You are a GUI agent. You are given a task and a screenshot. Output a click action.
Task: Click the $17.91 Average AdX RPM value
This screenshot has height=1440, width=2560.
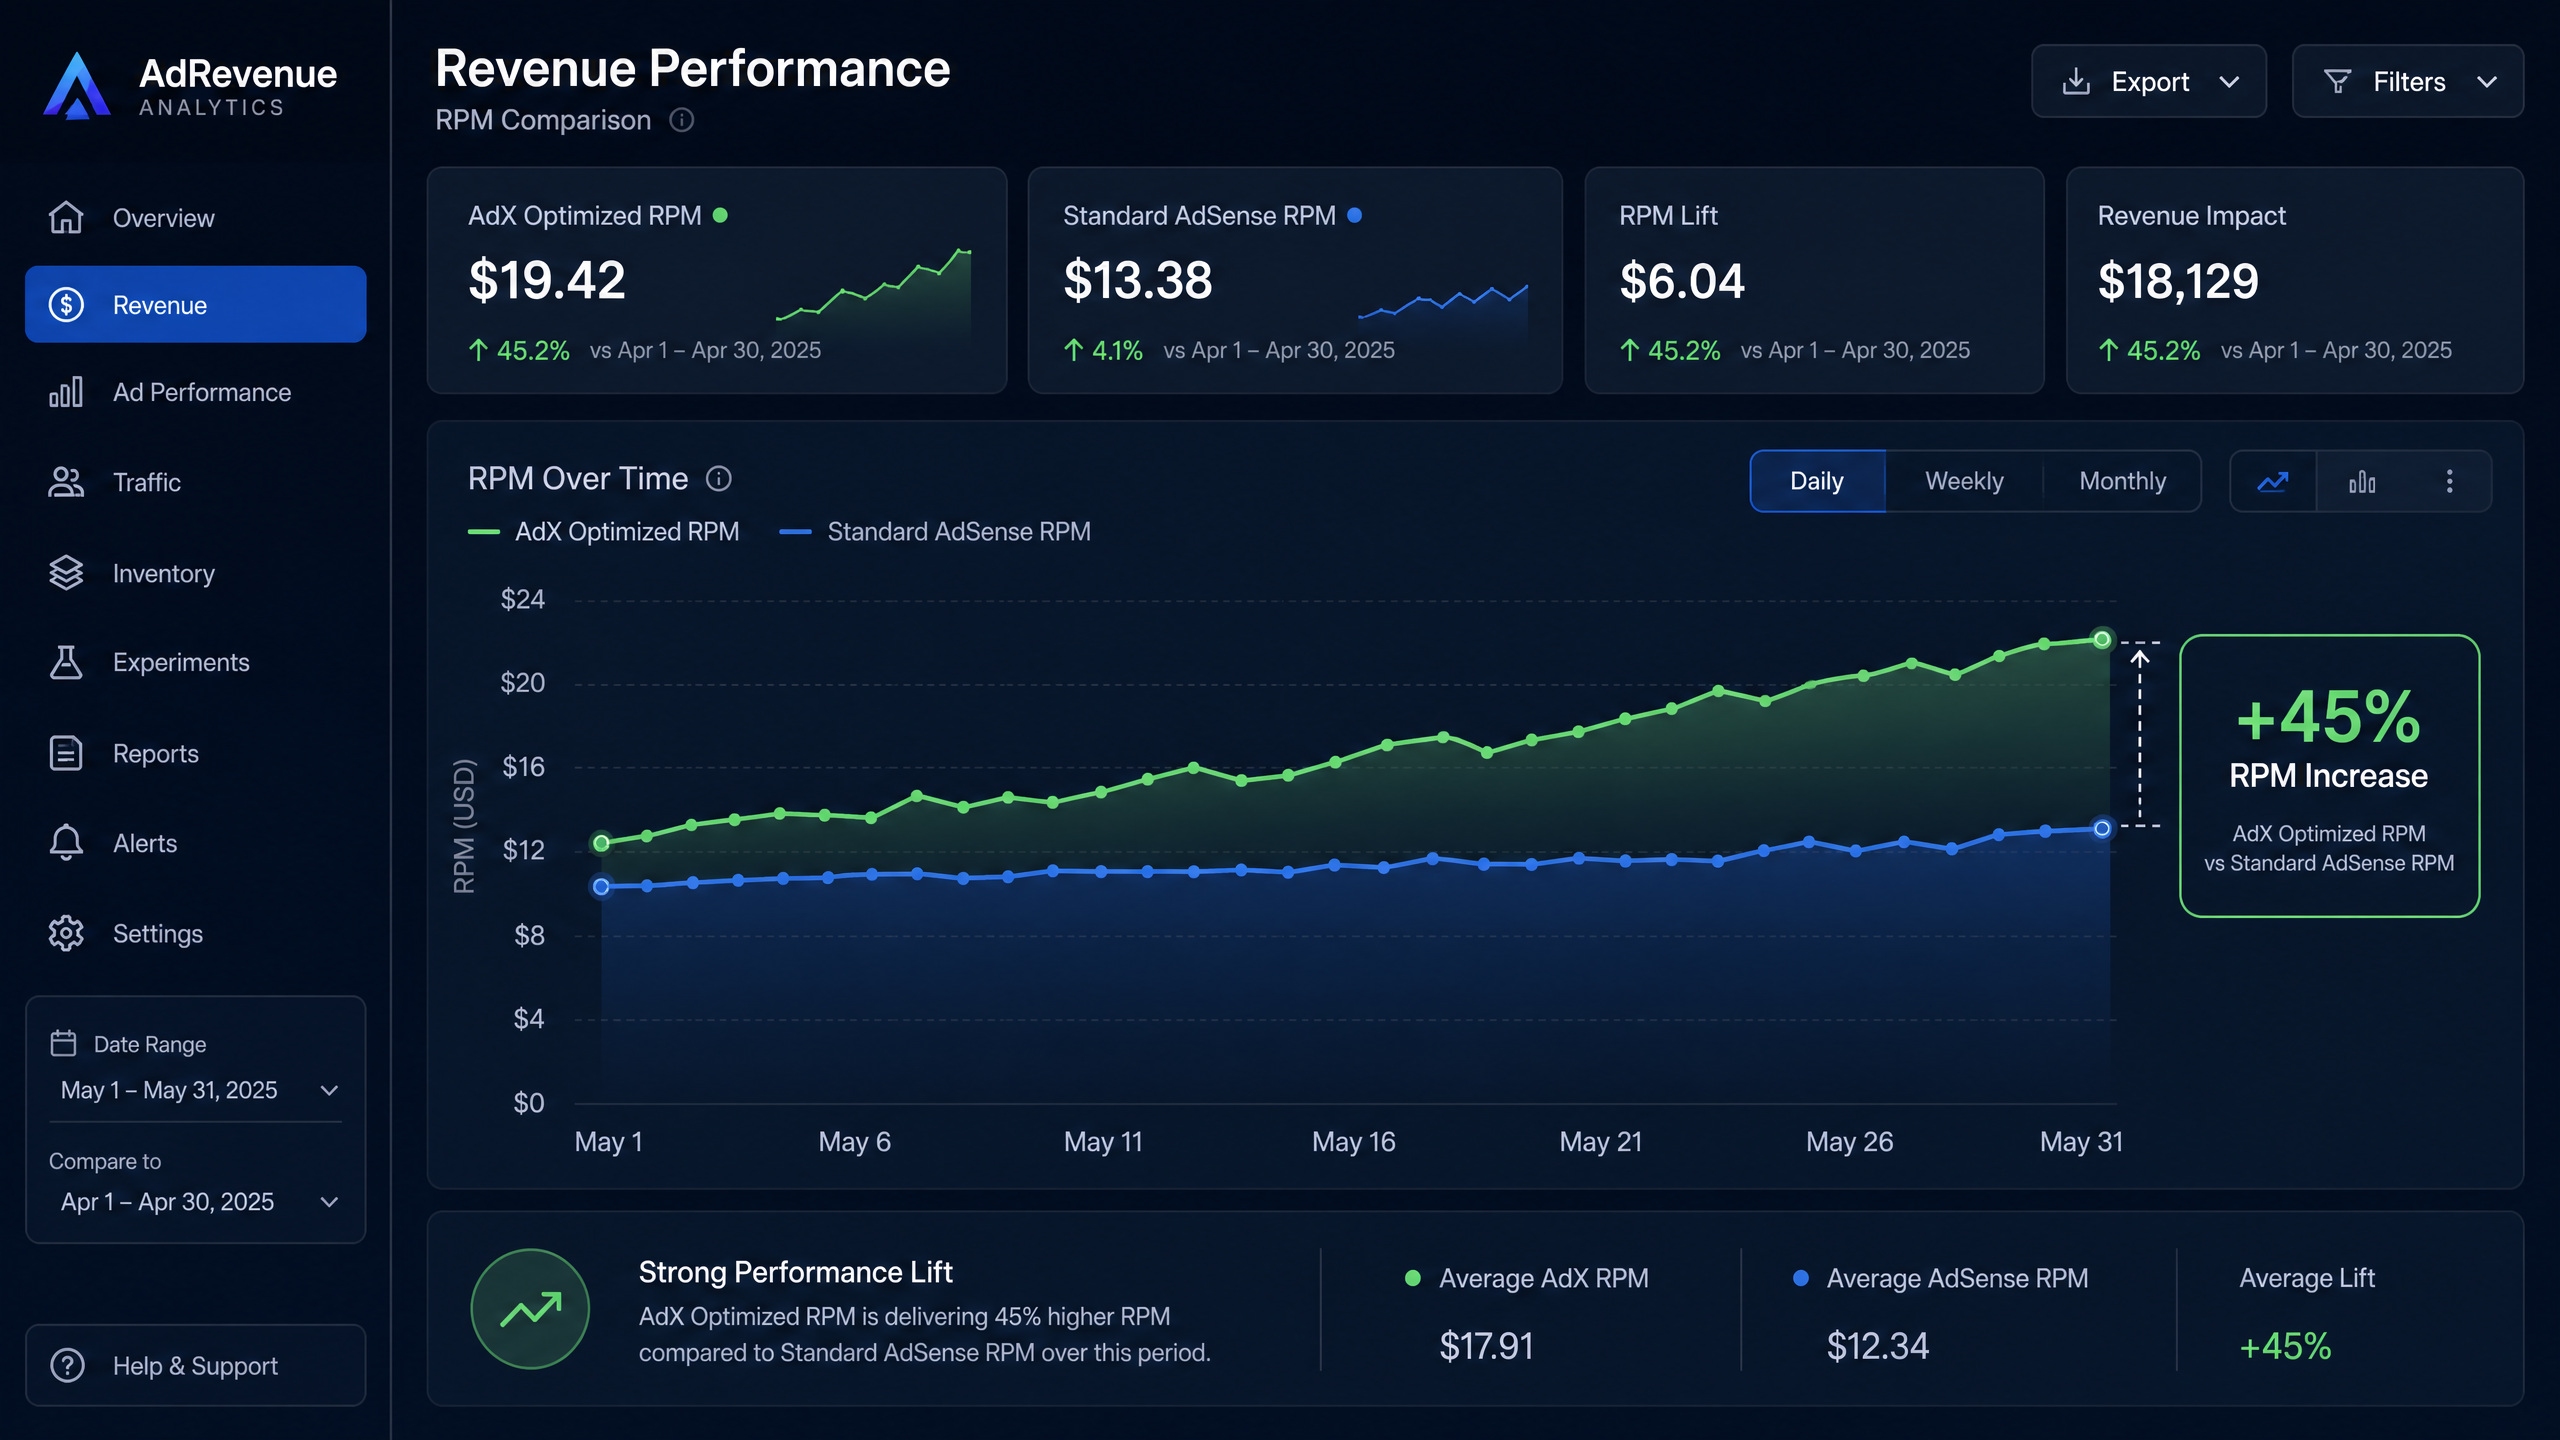(1486, 1346)
